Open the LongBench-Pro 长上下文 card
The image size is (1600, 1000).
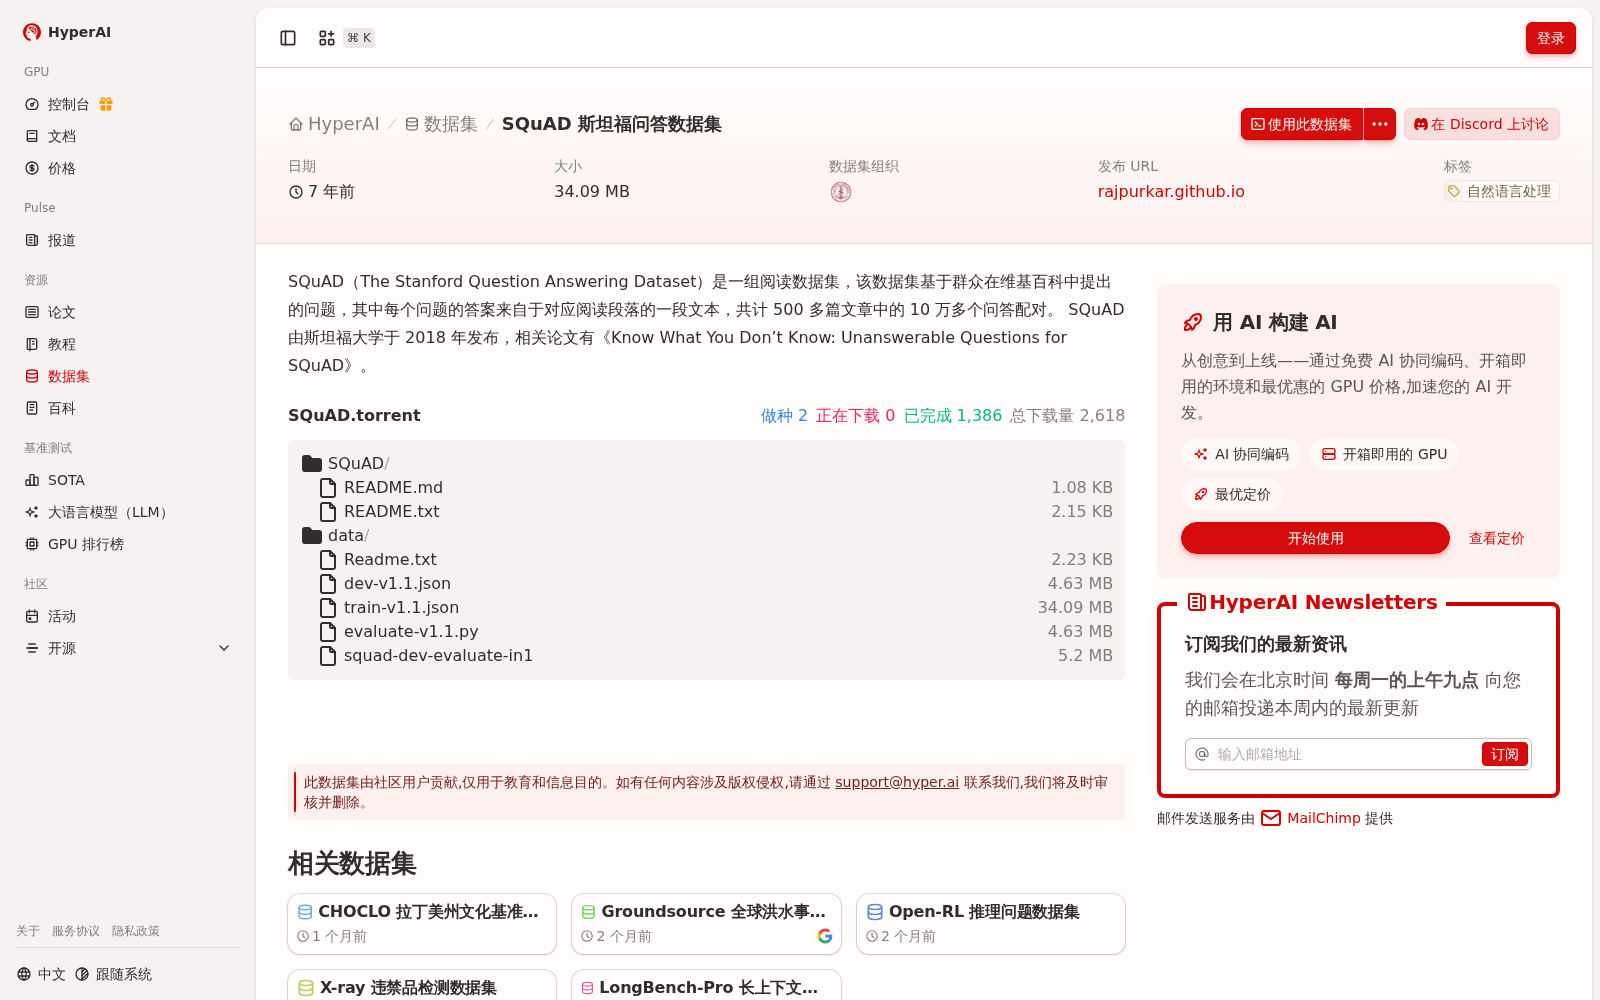706,985
